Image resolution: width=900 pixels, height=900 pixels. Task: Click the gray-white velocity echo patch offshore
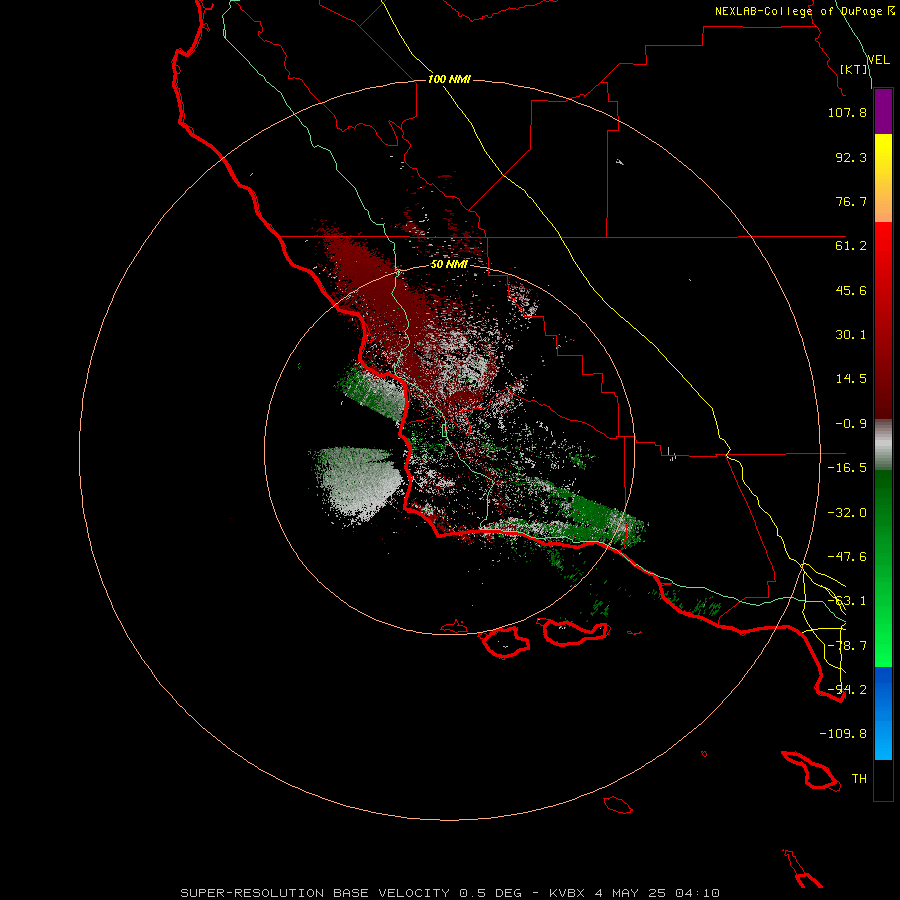click(x=359, y=482)
